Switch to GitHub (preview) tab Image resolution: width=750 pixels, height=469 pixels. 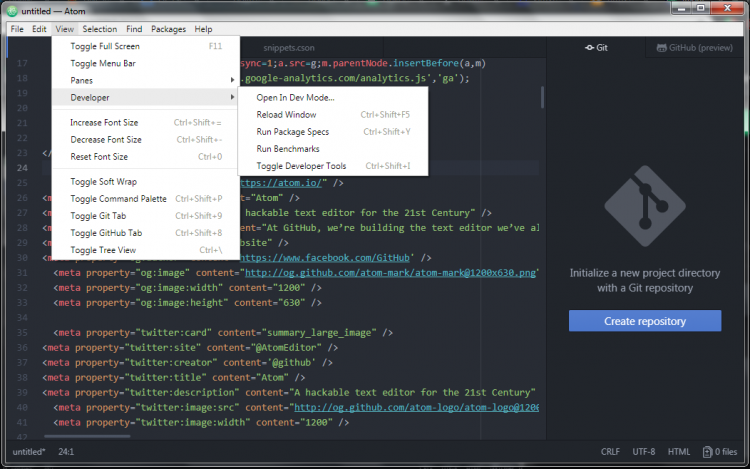pyautogui.click(x=695, y=48)
